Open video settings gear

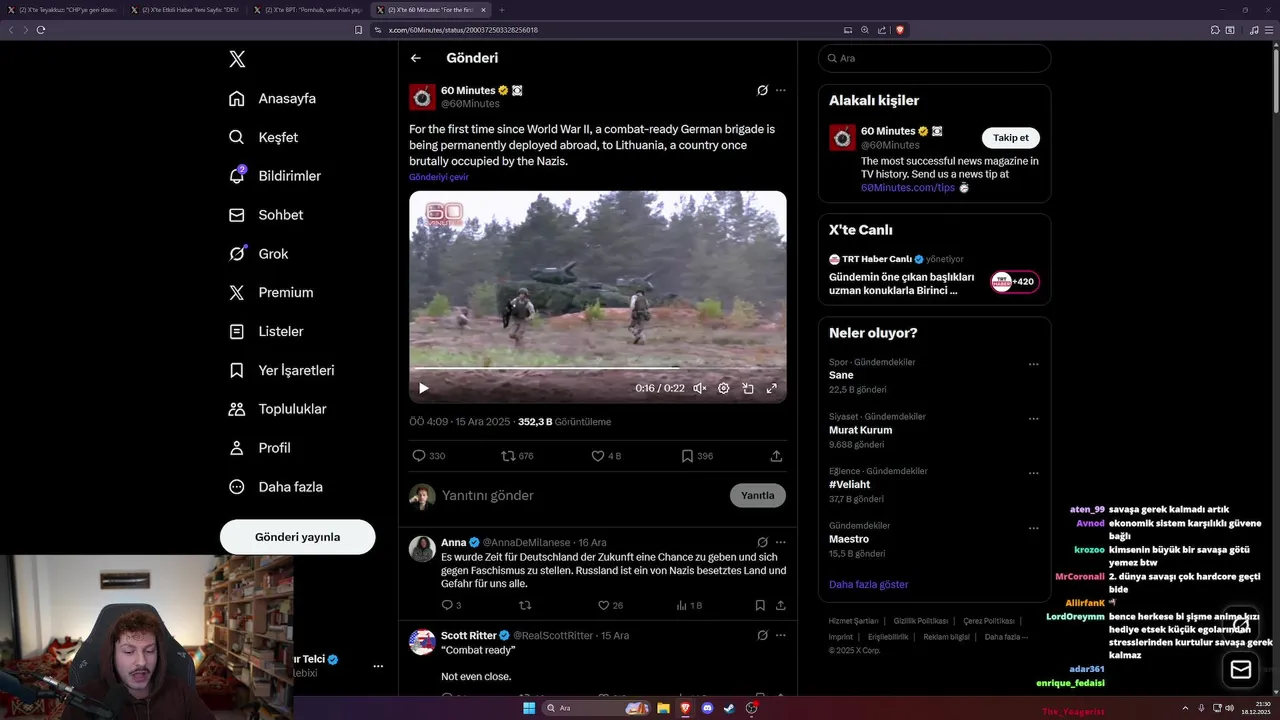click(x=724, y=388)
